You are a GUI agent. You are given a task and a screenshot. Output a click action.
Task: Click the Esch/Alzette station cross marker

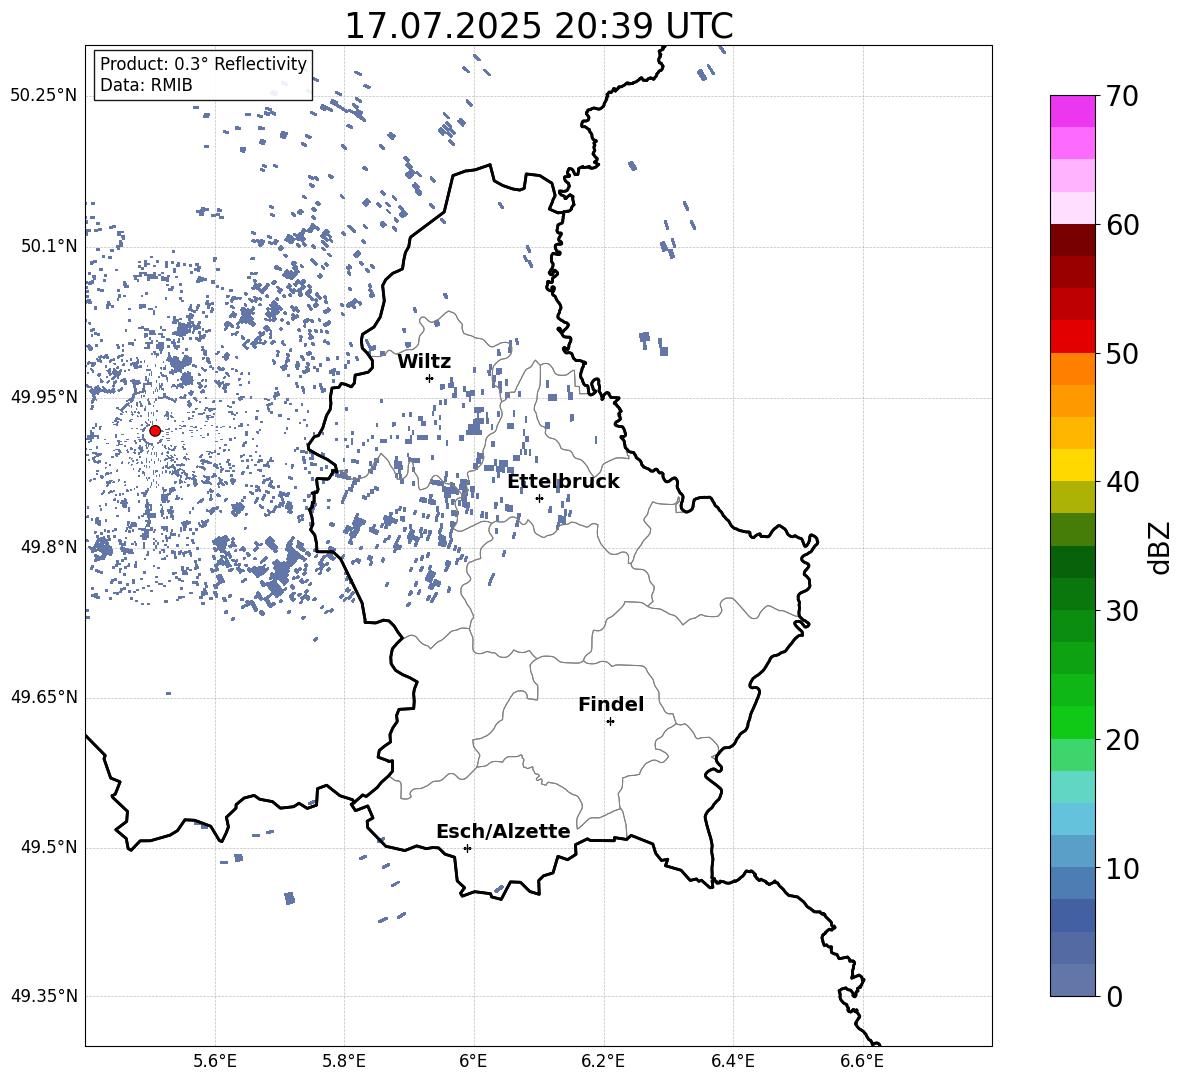pyautogui.click(x=467, y=848)
